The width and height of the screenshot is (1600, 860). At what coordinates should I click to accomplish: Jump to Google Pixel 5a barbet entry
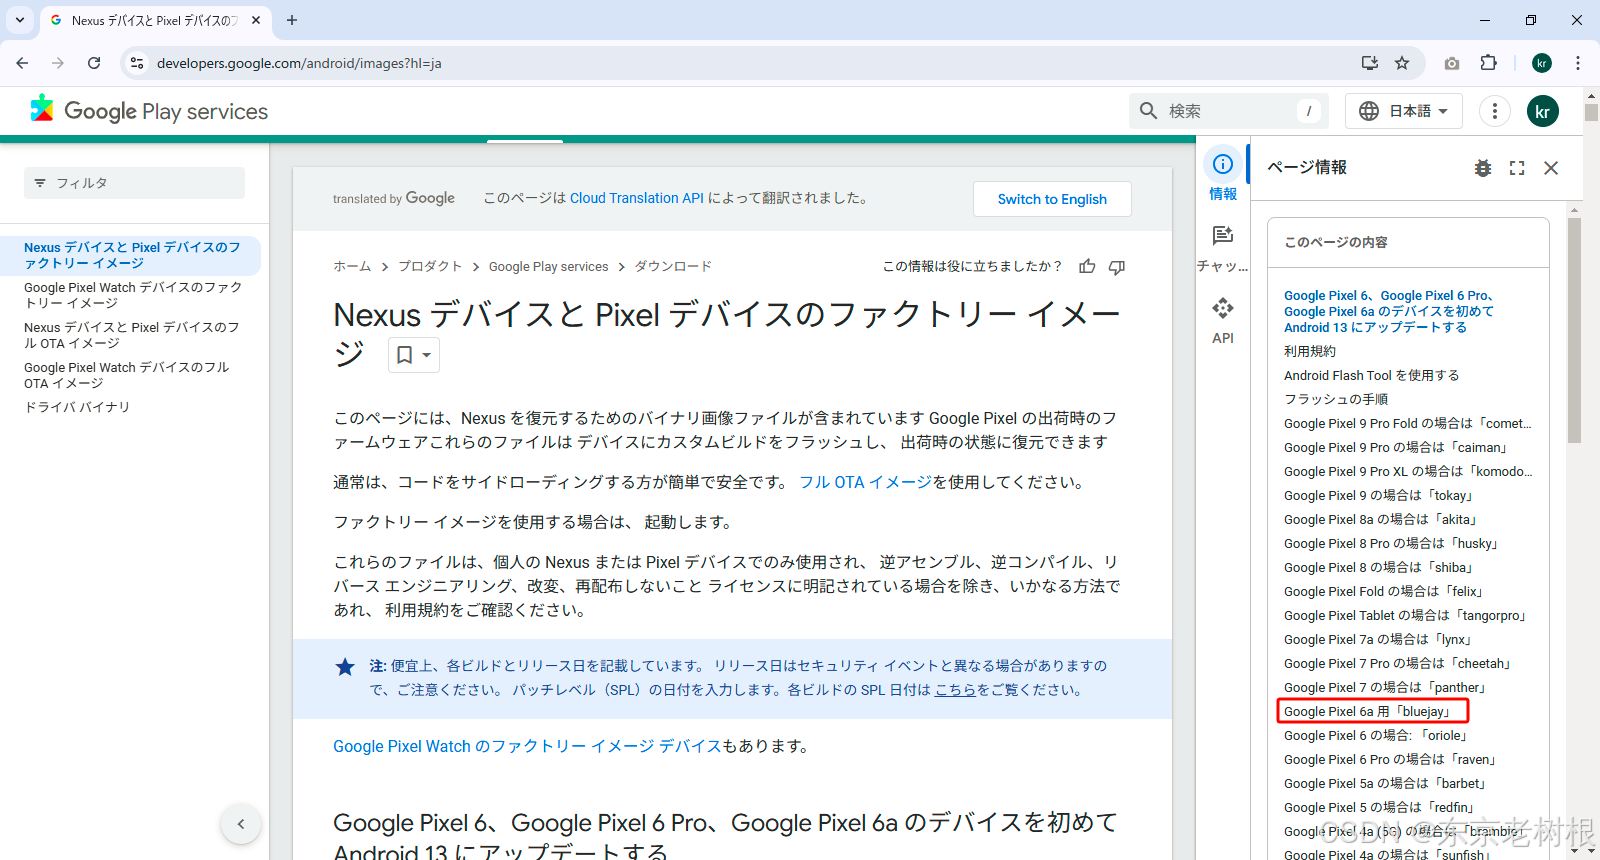pyautogui.click(x=1385, y=783)
